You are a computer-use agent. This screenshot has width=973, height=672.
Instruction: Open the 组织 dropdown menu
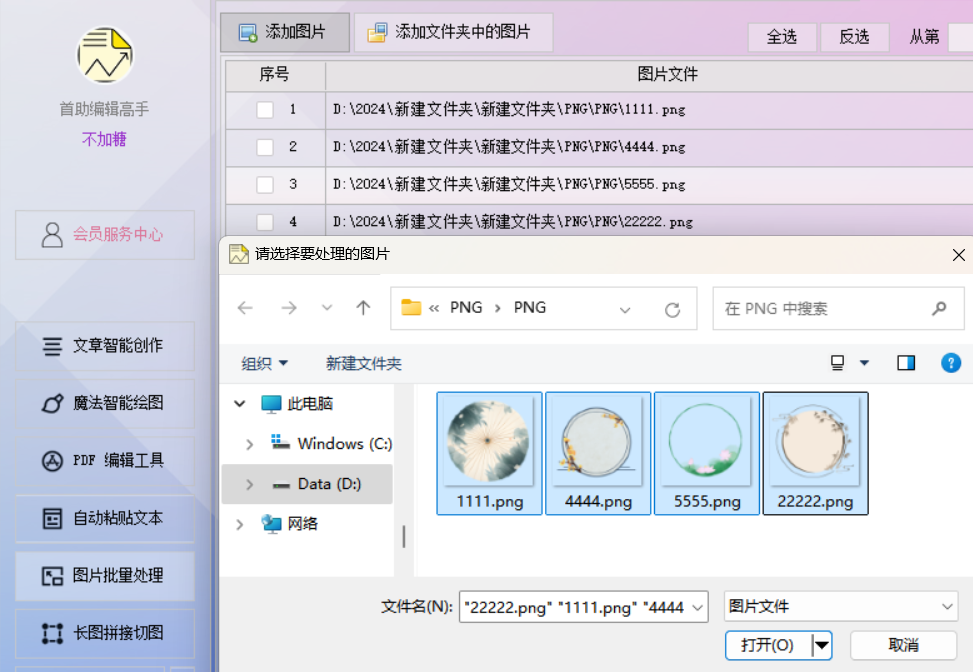click(264, 364)
